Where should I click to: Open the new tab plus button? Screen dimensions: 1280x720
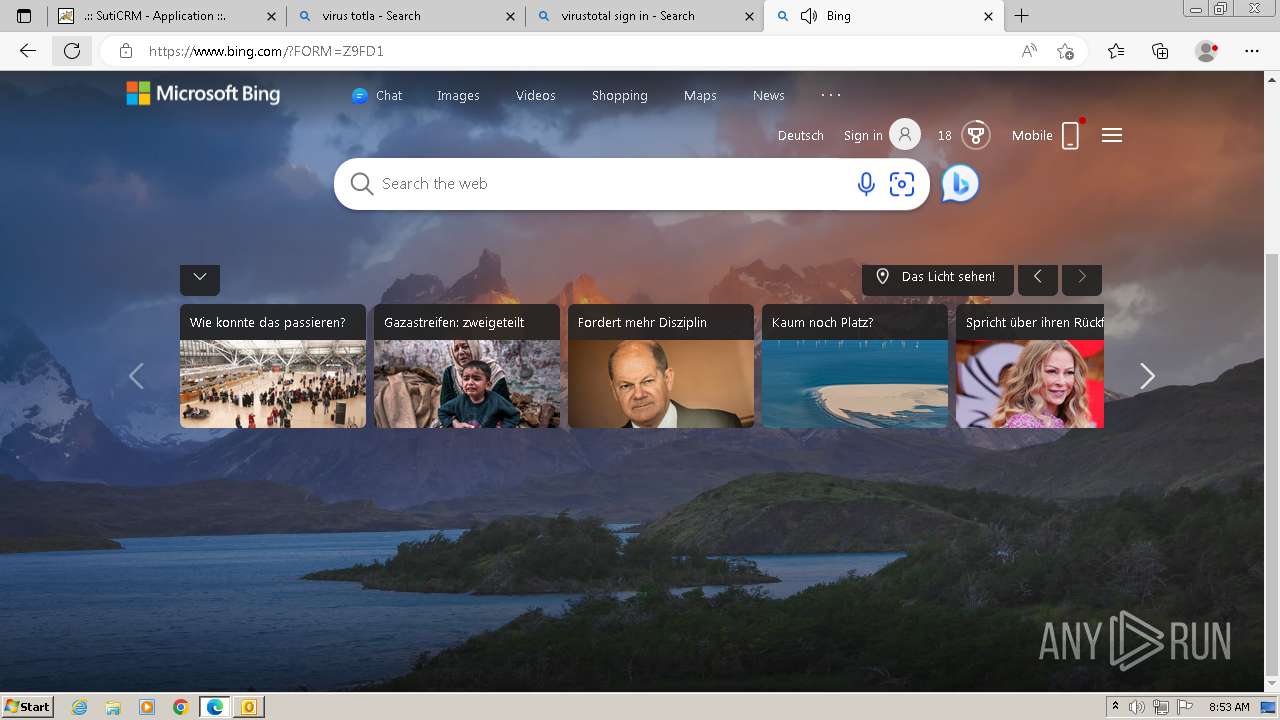(x=1021, y=16)
